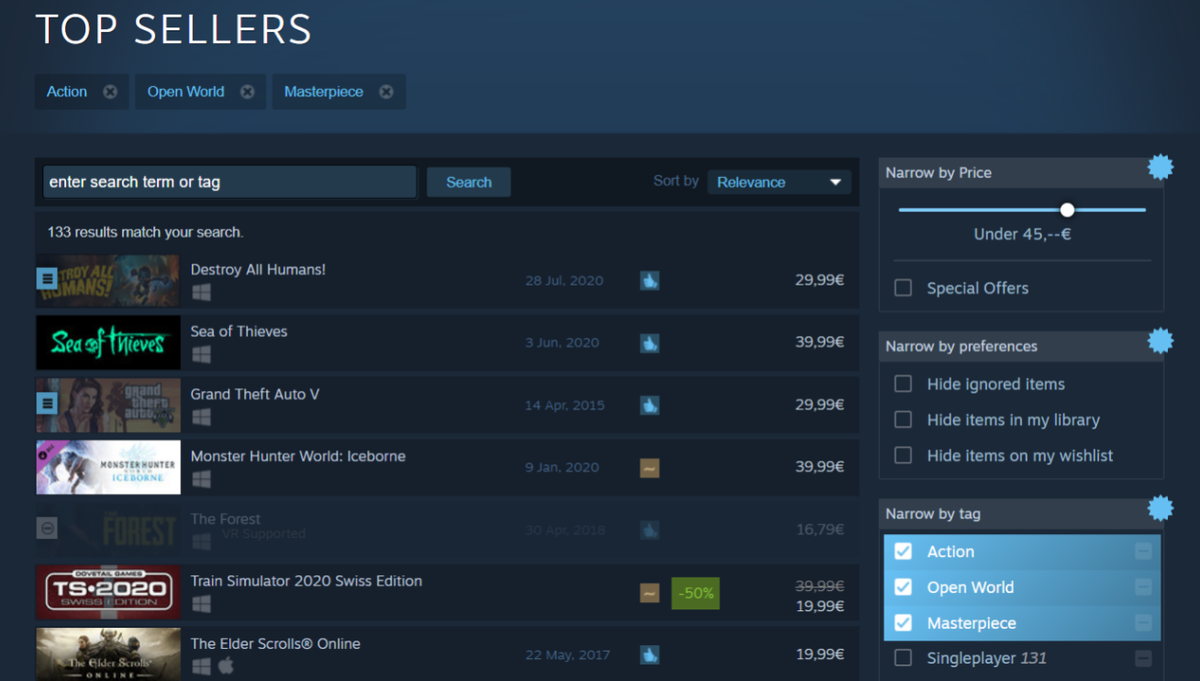The height and width of the screenshot is (681, 1200).
Task: Open Train Simulator 2020 Swiss Edition title
Action: [306, 581]
